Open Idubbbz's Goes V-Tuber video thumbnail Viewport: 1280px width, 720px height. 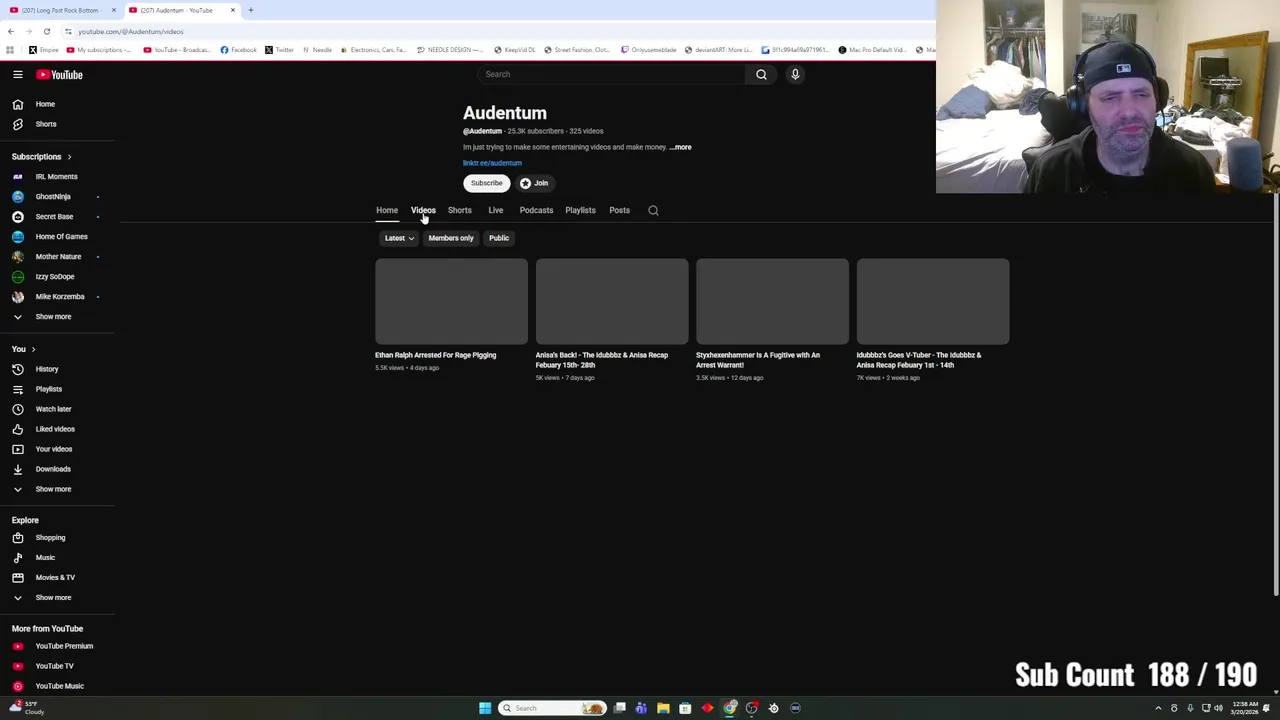[933, 301]
